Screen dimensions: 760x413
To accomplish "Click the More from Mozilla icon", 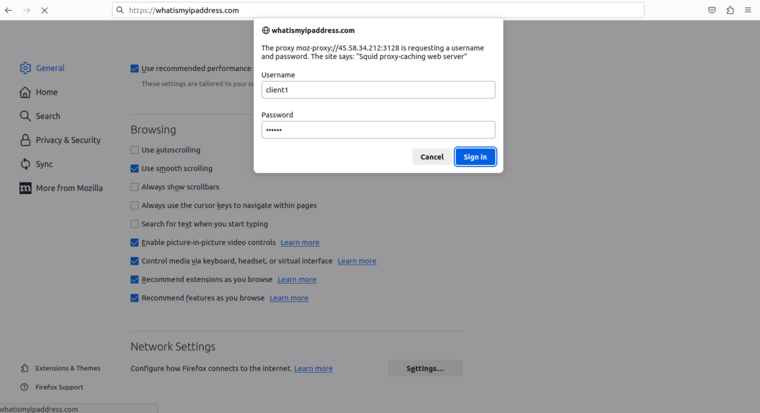I will [25, 188].
